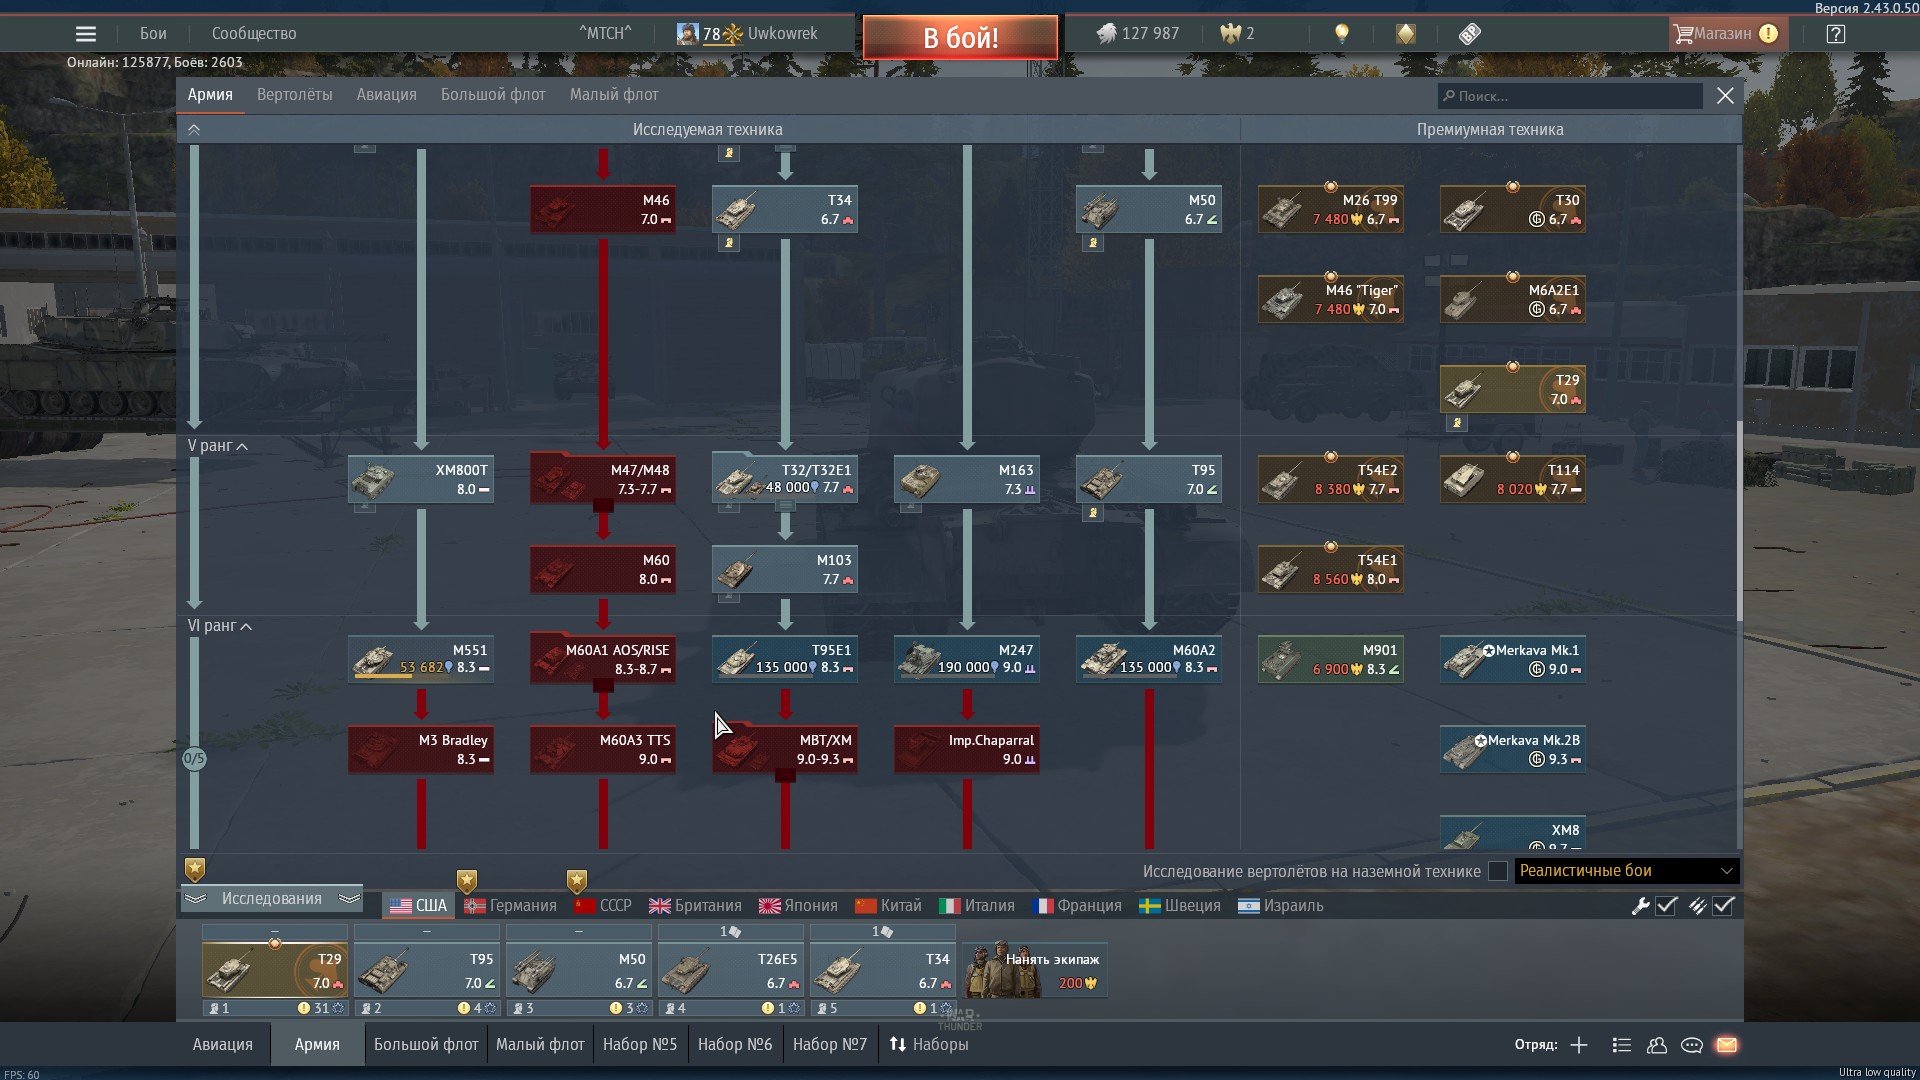Open the hamburger main menu

coord(86,34)
